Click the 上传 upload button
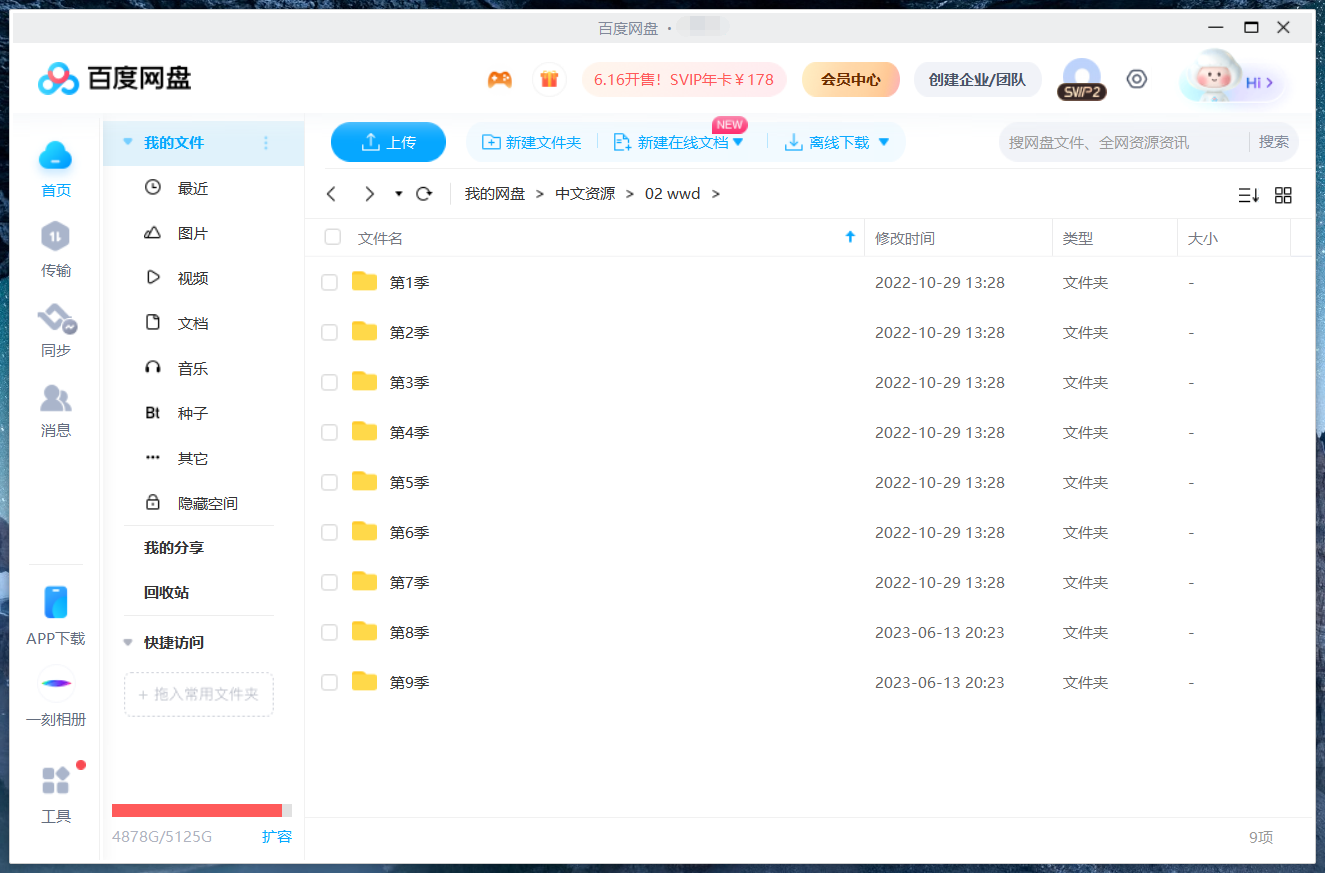Screen dimensions: 1325x873 click(x=388, y=142)
